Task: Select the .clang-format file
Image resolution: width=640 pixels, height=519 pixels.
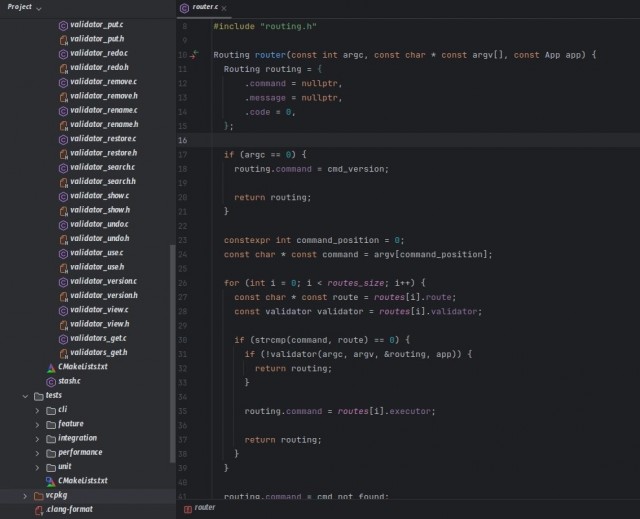Action: pyautogui.click(x=69, y=510)
